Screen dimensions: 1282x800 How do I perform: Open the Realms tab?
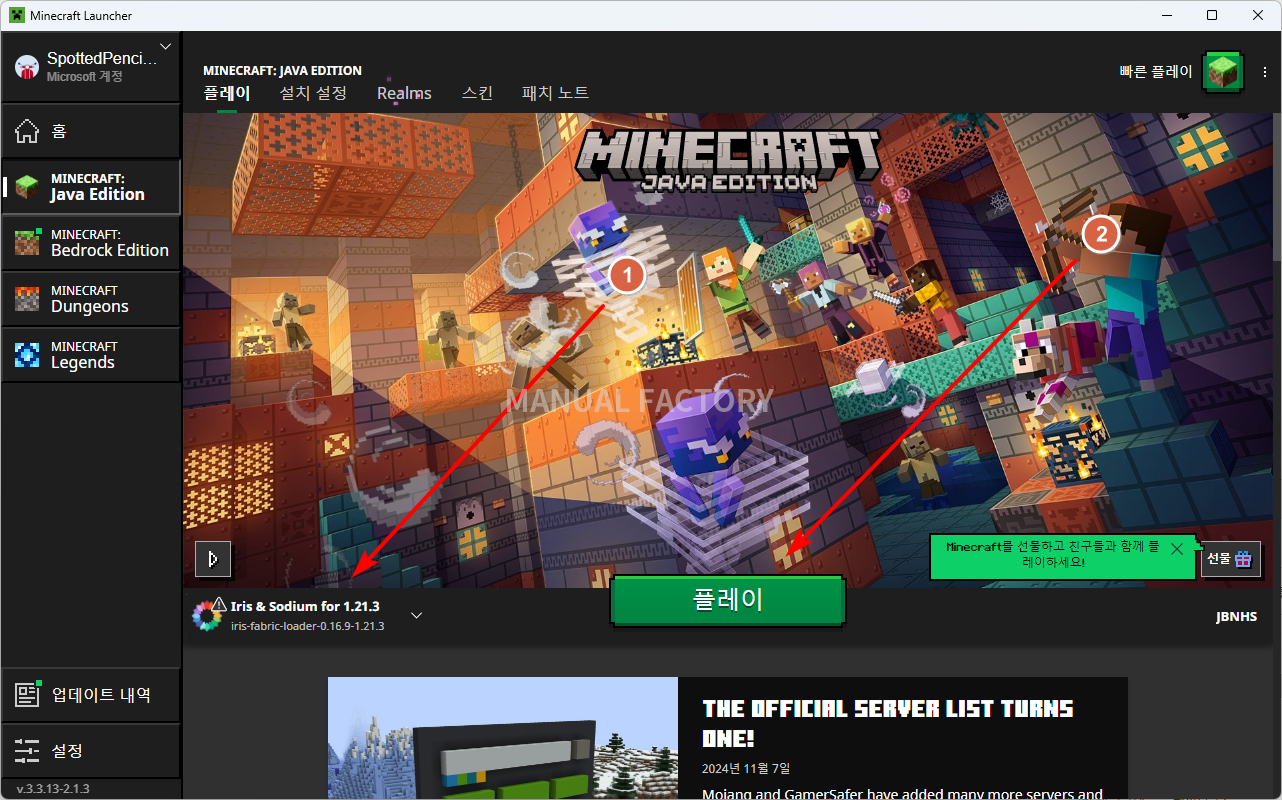point(404,93)
